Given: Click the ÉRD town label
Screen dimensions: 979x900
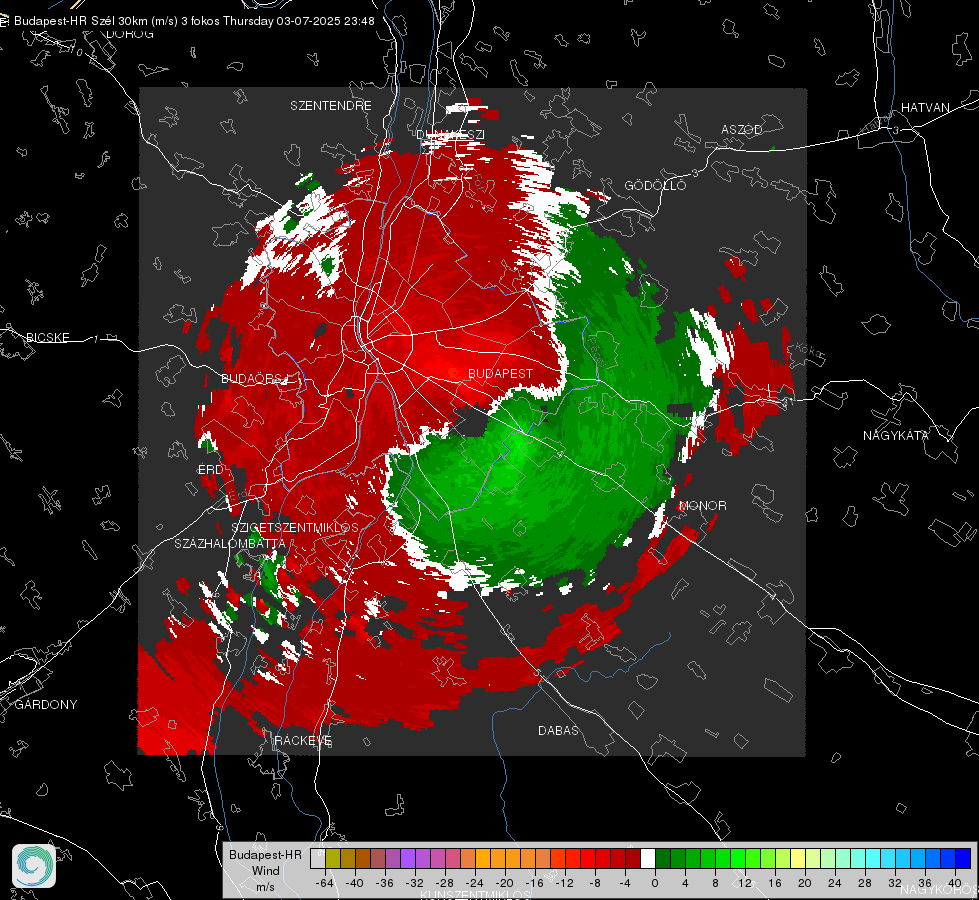Looking at the screenshot, I should (210, 469).
